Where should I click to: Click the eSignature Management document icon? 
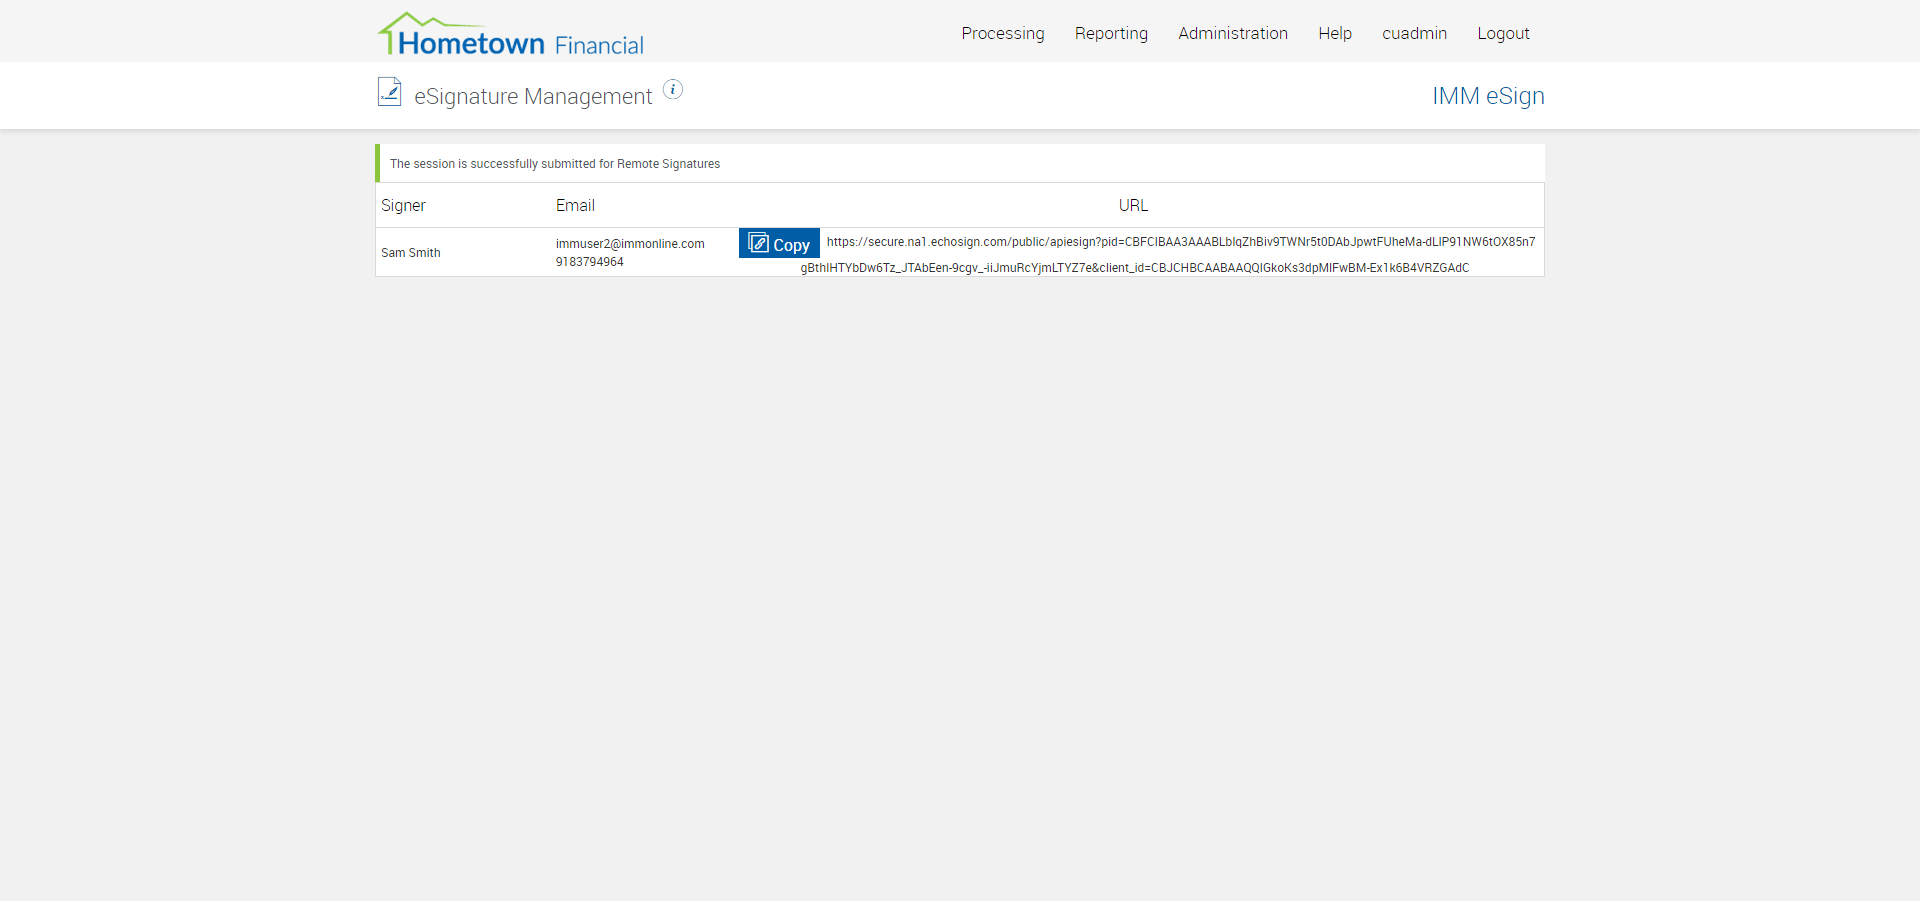pyautogui.click(x=389, y=92)
